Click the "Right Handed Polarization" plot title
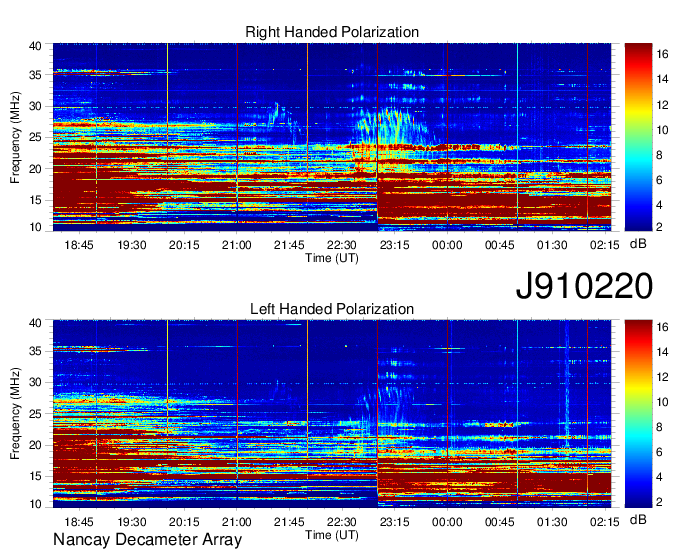This screenshot has width=680, height=552. click(332, 32)
